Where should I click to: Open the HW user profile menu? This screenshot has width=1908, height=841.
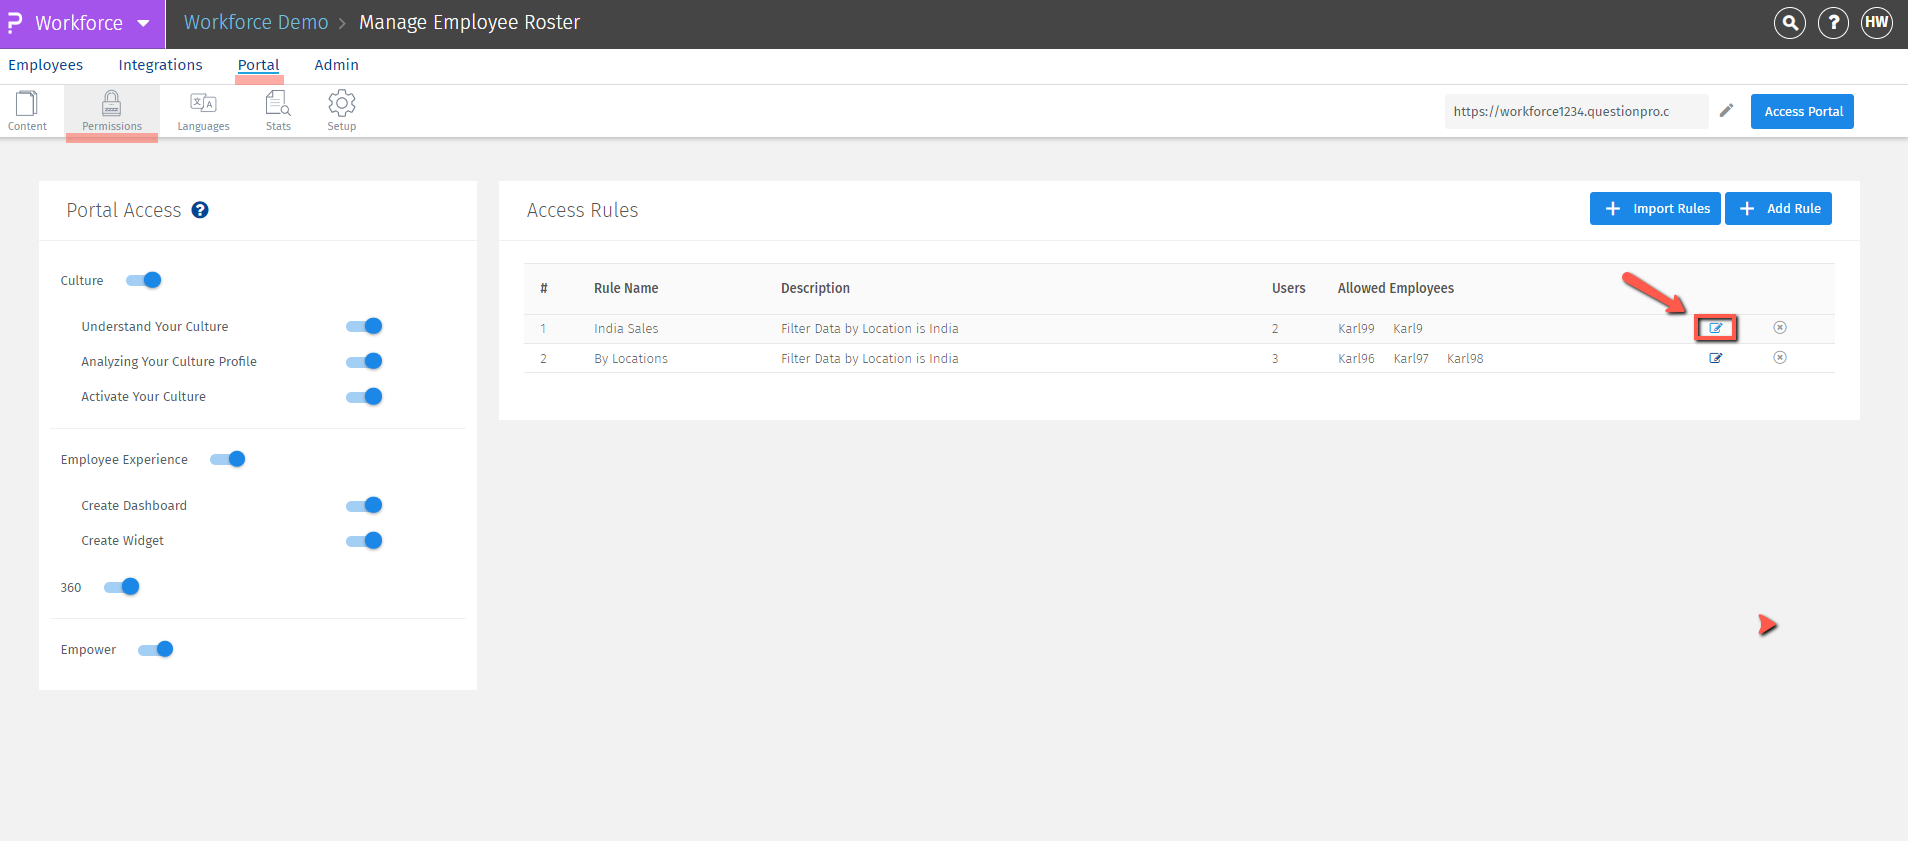click(1876, 23)
